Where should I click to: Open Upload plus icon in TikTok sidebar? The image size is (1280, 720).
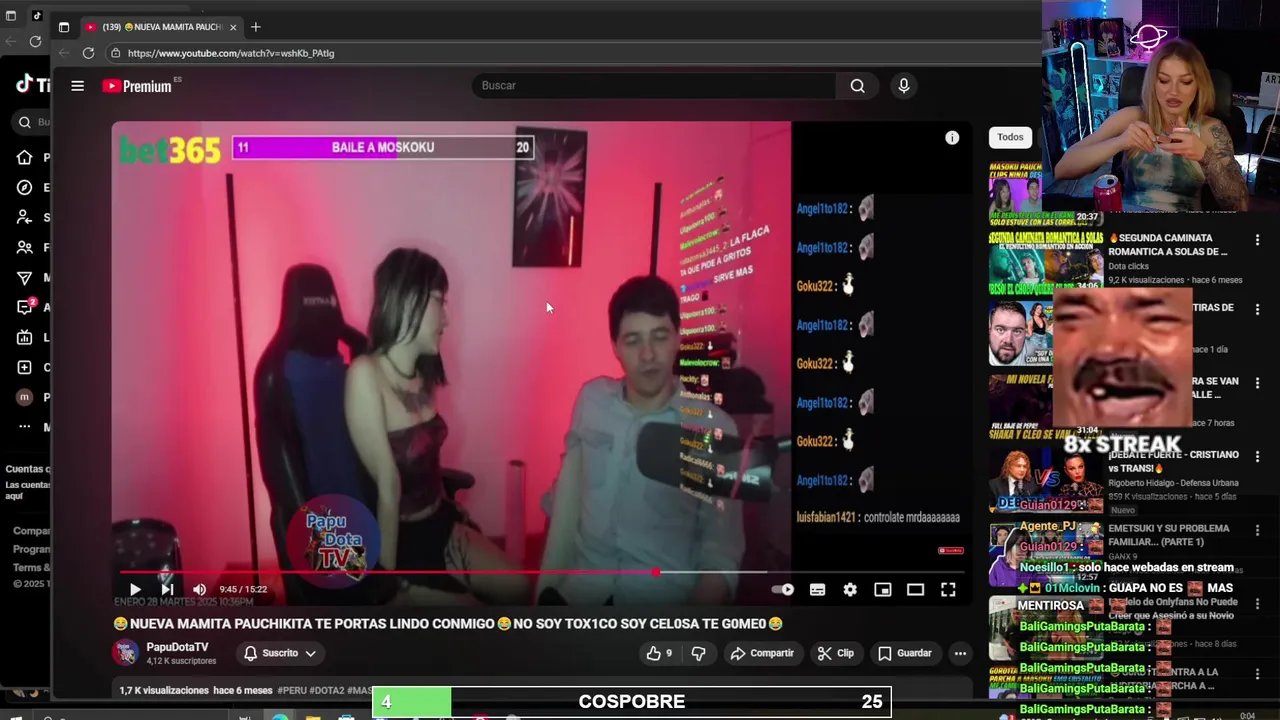[24, 367]
